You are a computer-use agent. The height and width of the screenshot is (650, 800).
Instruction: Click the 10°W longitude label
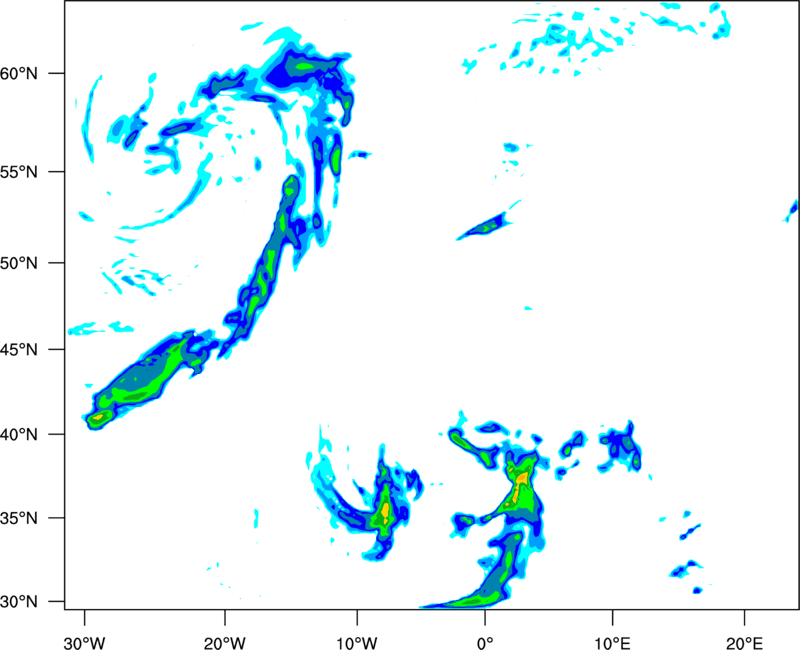[357, 643]
